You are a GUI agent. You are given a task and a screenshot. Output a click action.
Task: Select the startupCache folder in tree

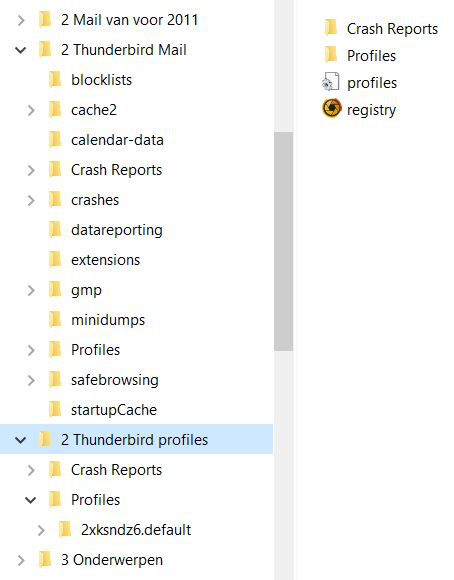[114, 409]
